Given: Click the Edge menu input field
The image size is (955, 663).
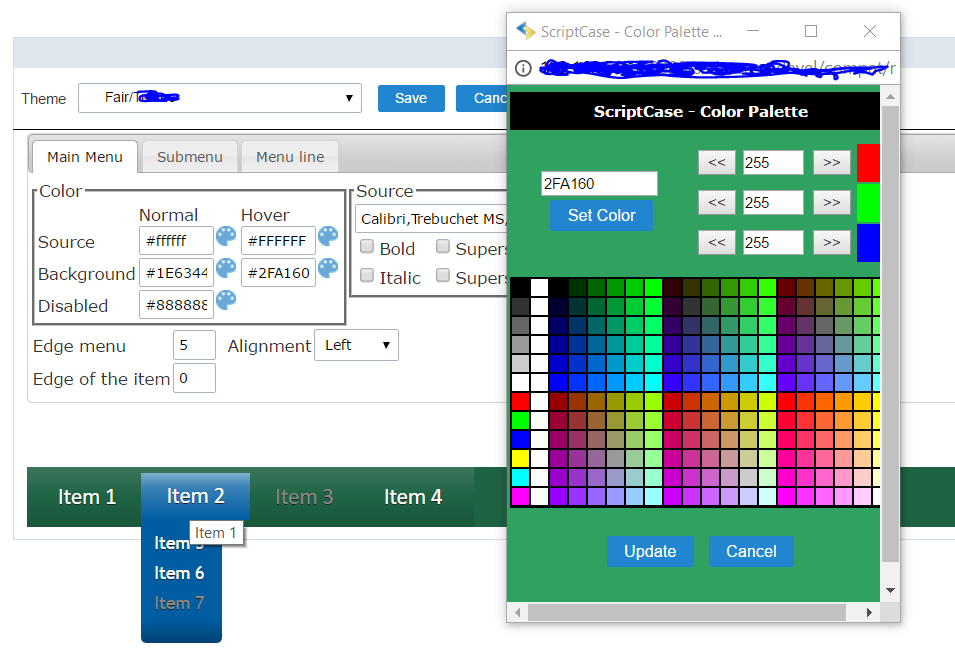Looking at the screenshot, I should coord(194,345).
